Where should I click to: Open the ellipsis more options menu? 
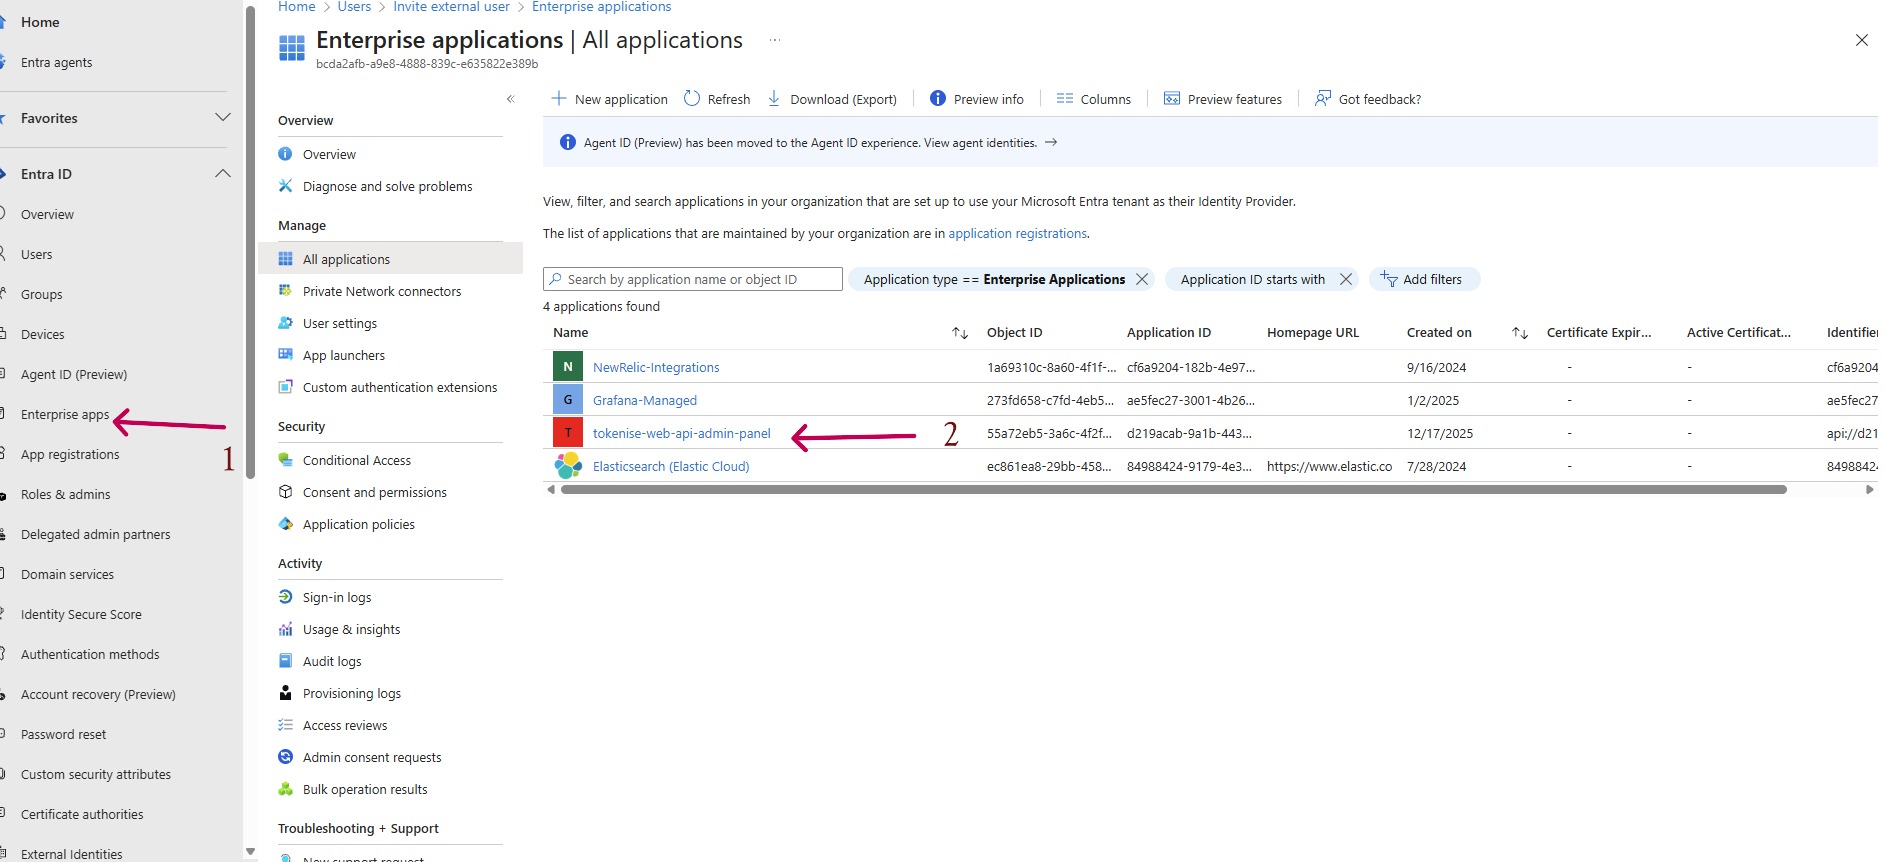(x=775, y=40)
